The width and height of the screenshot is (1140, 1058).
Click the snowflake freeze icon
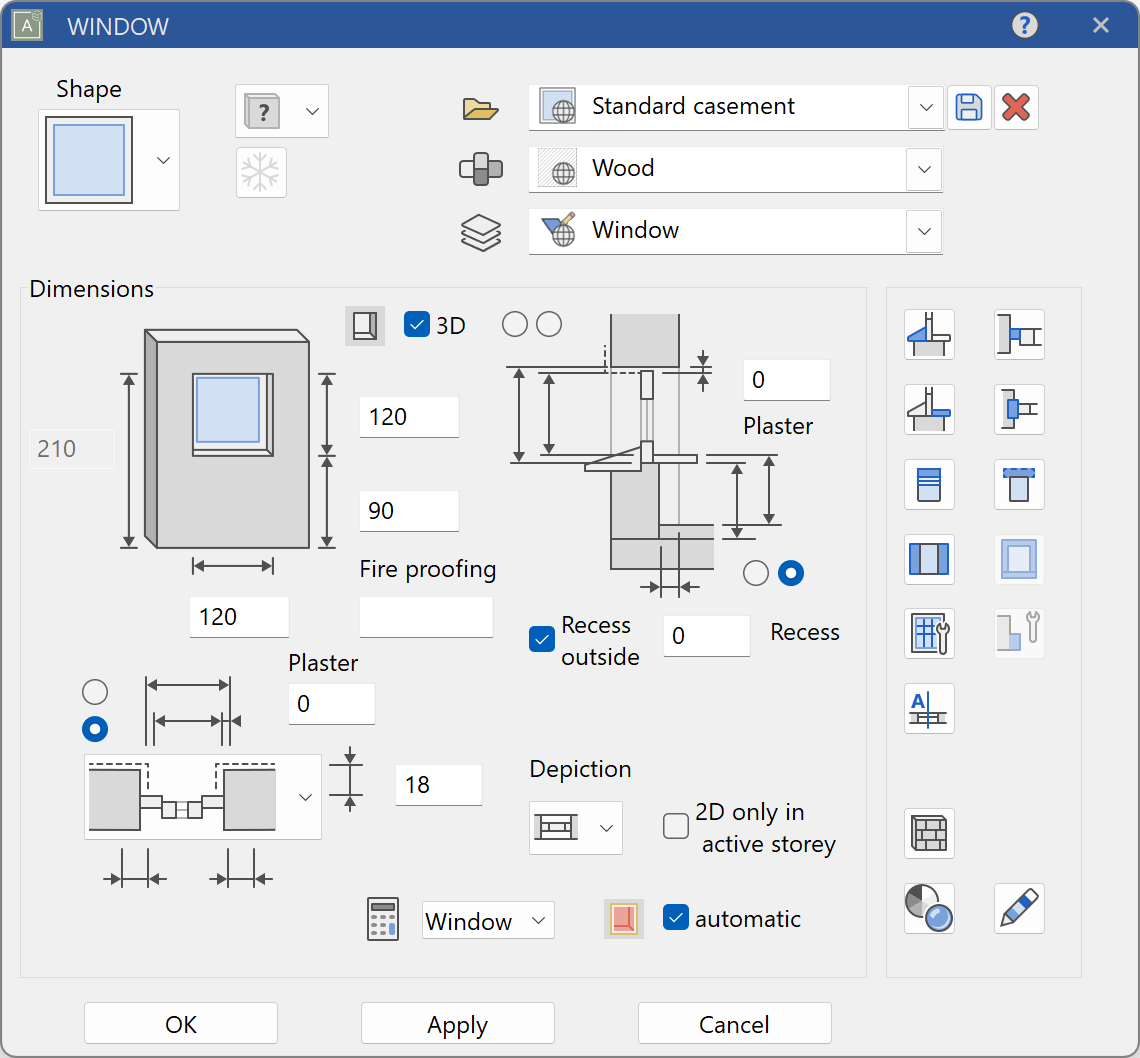pos(261,172)
